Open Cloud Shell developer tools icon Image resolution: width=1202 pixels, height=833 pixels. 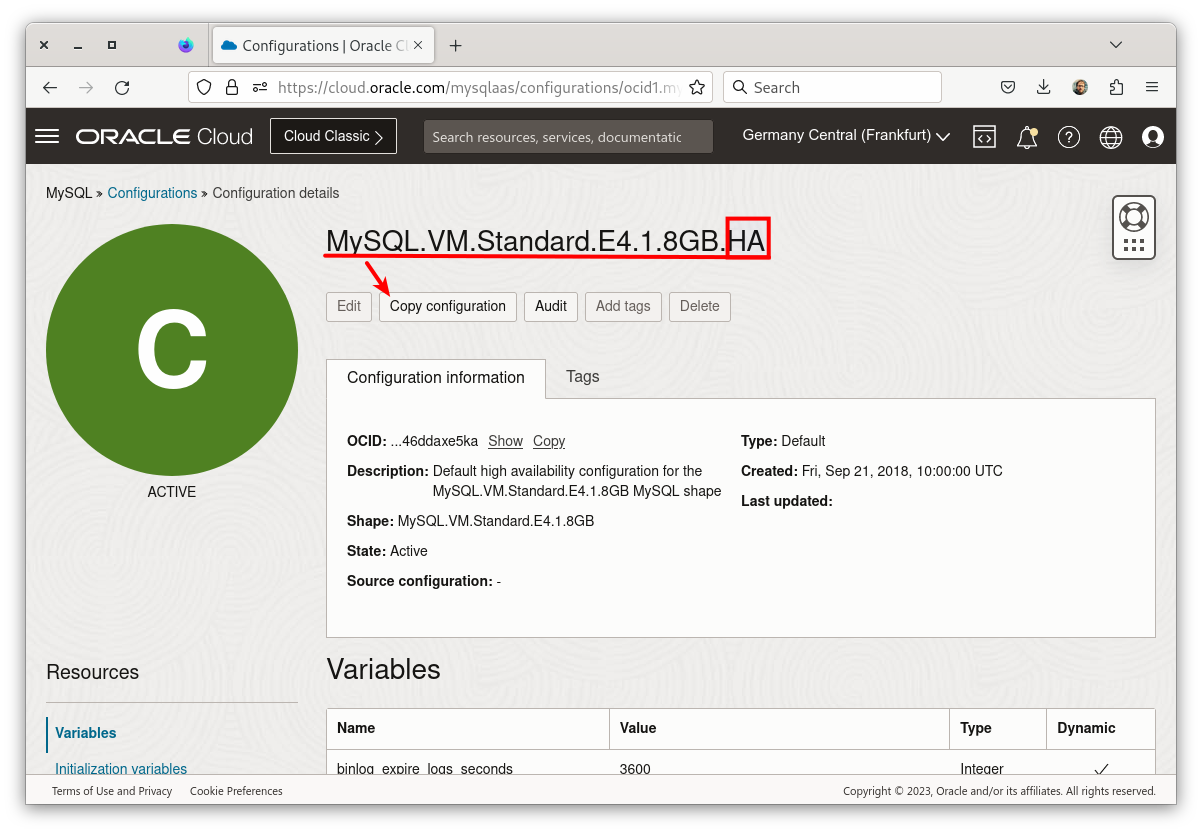pos(984,137)
